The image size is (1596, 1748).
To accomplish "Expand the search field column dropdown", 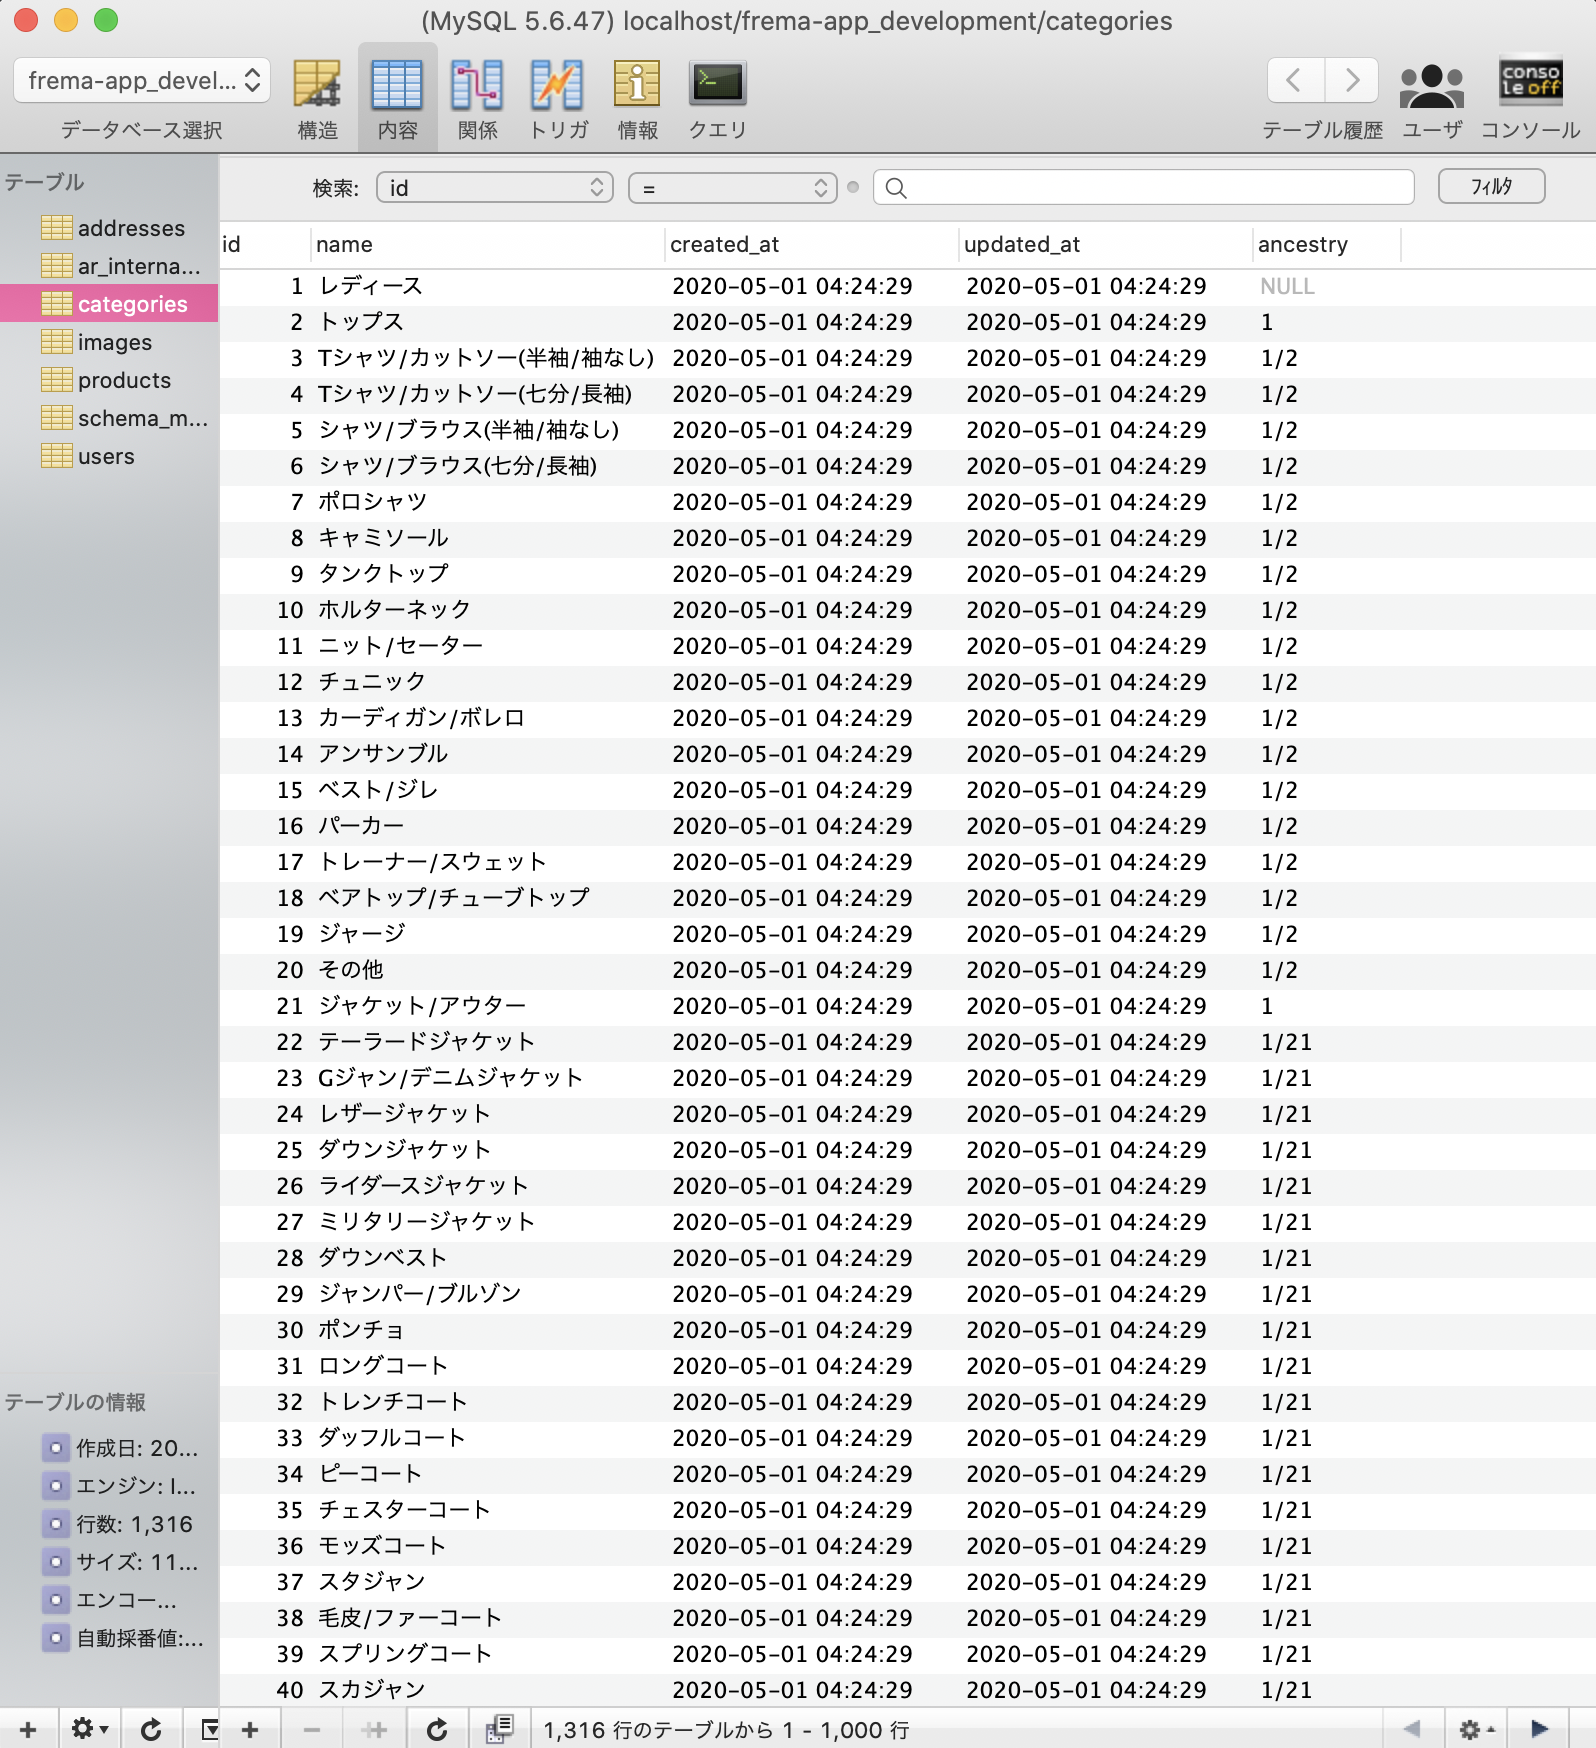I will (495, 188).
